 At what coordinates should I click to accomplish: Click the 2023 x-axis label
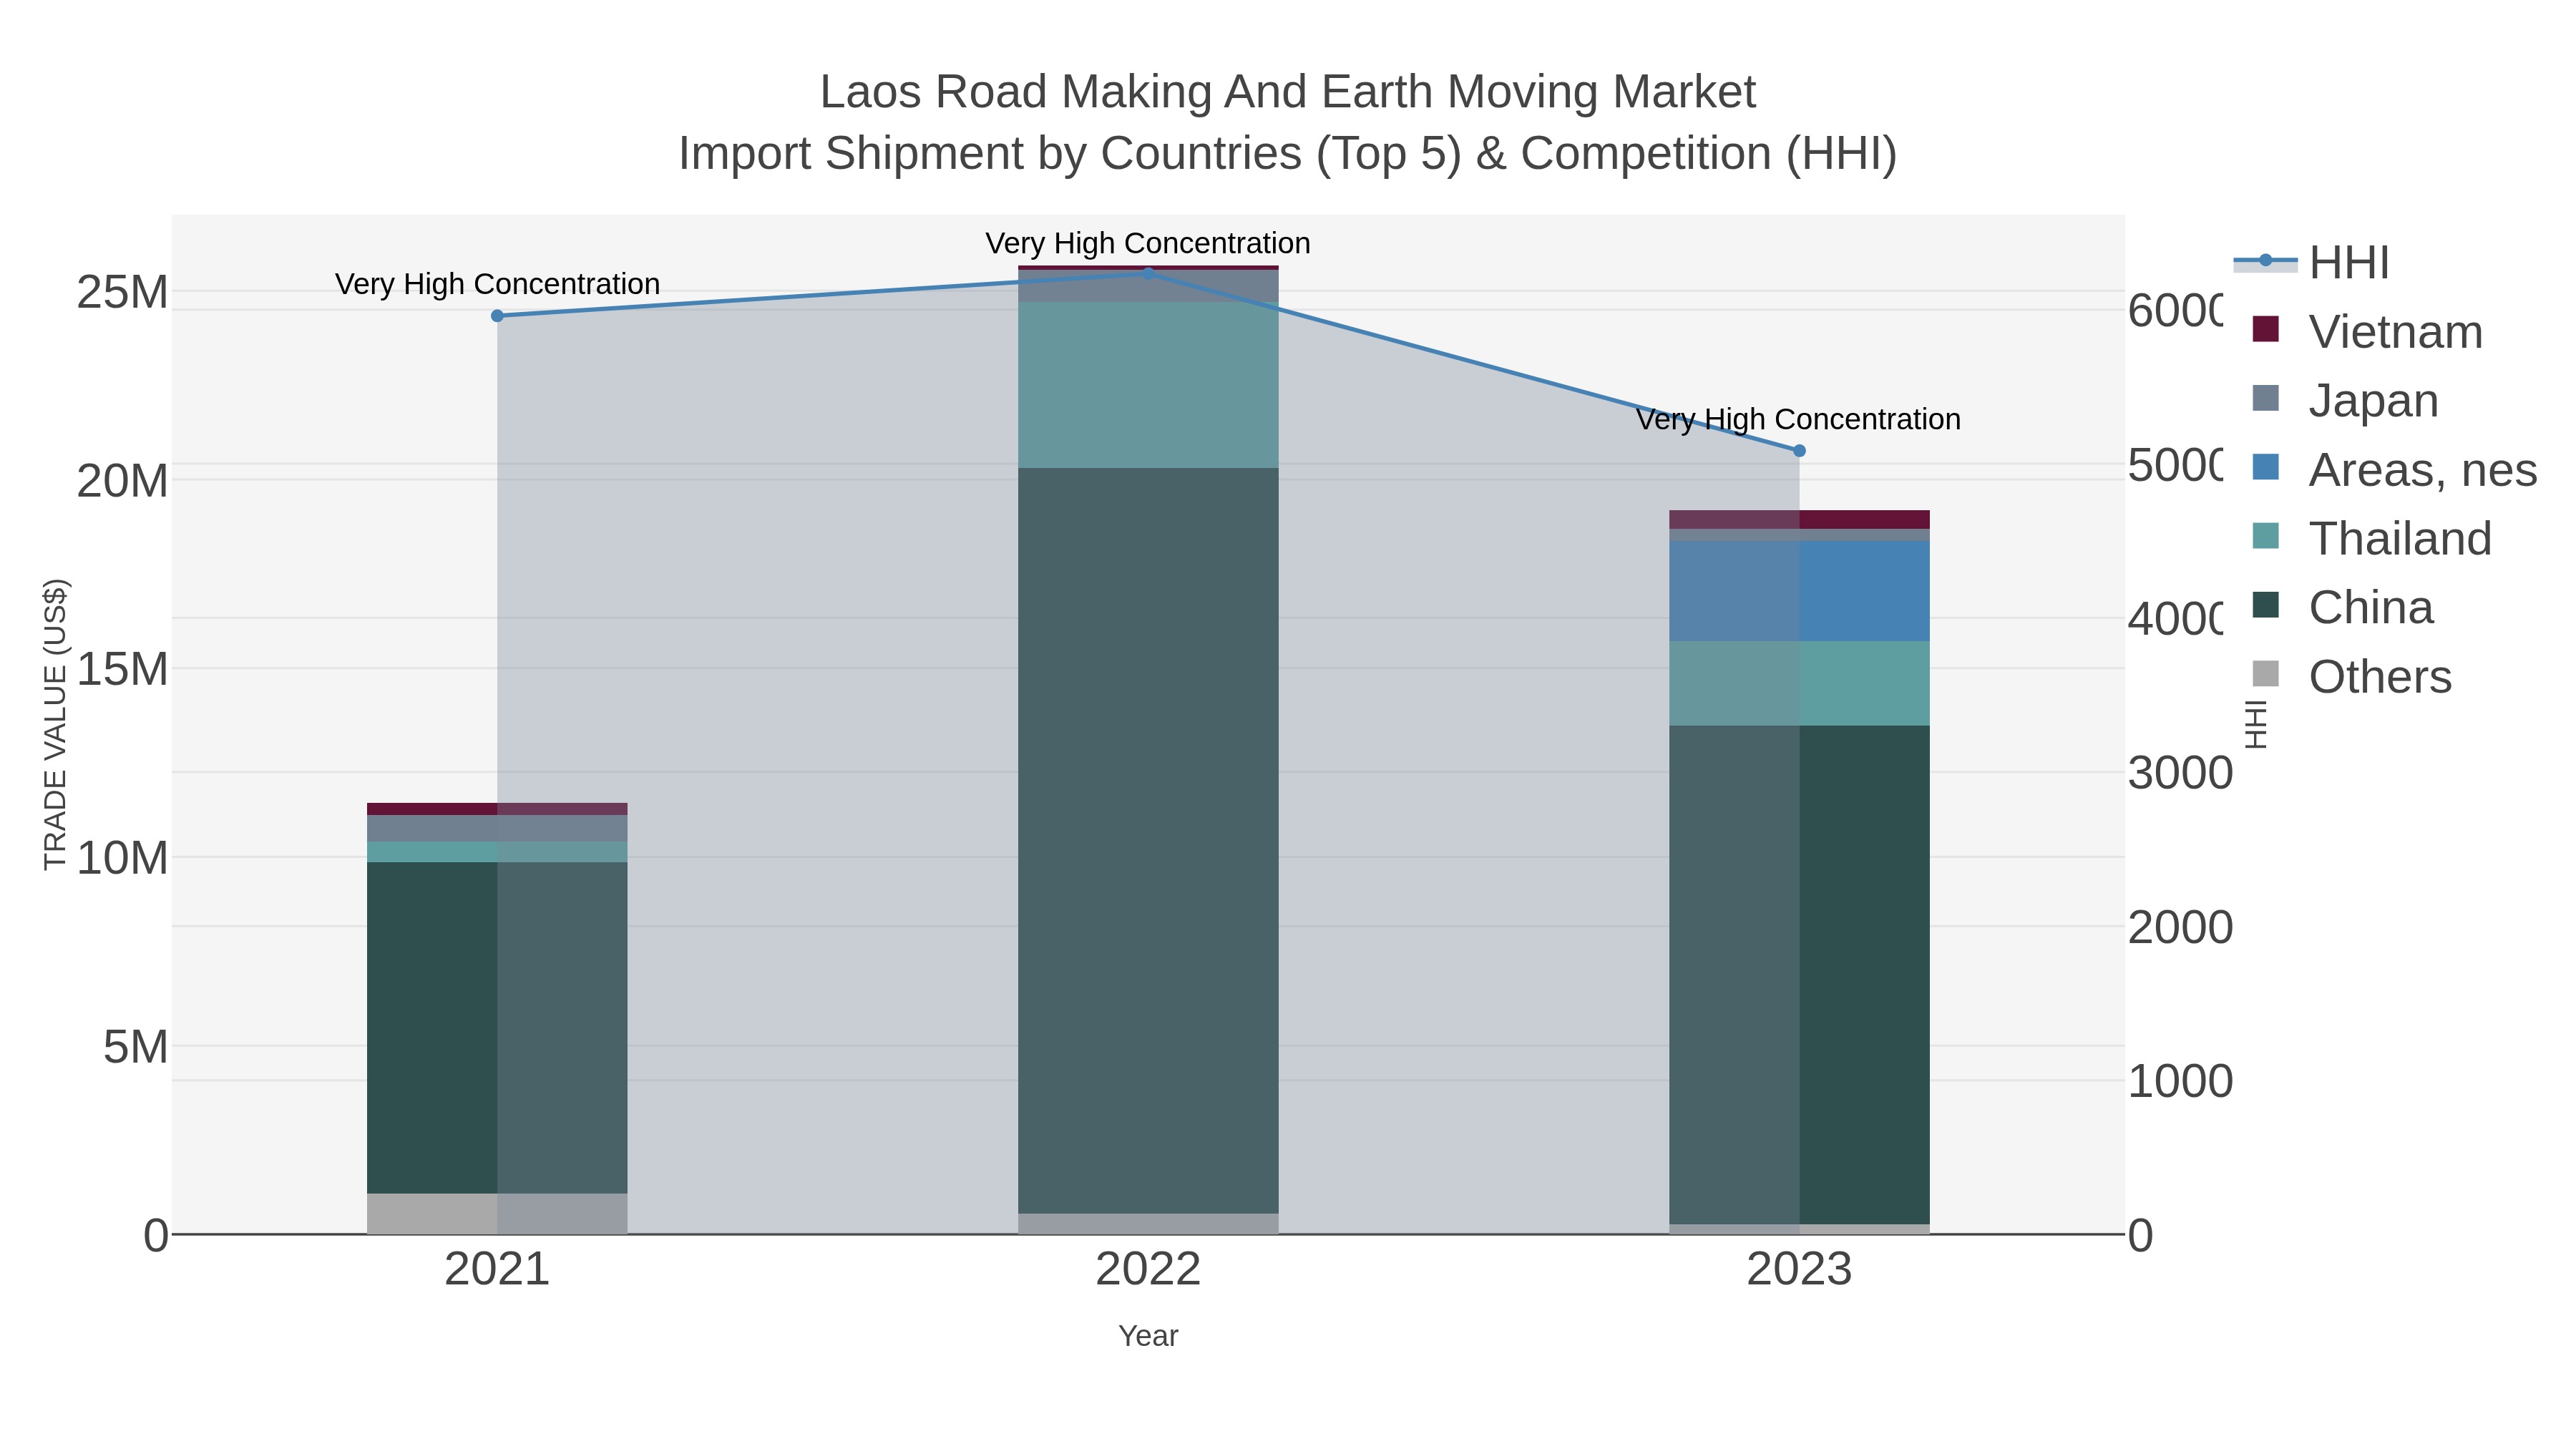pyautogui.click(x=1799, y=1269)
